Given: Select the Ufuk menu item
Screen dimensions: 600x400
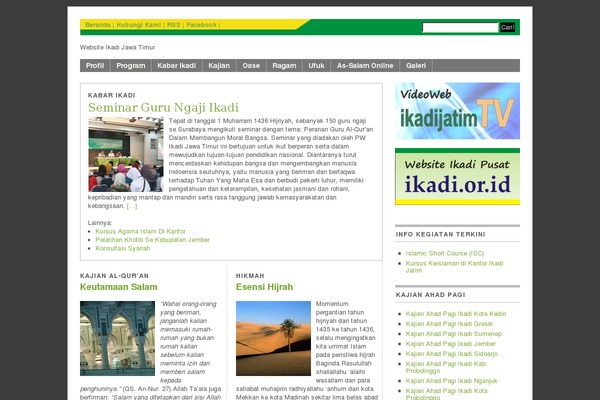Looking at the screenshot, I should coord(316,65).
